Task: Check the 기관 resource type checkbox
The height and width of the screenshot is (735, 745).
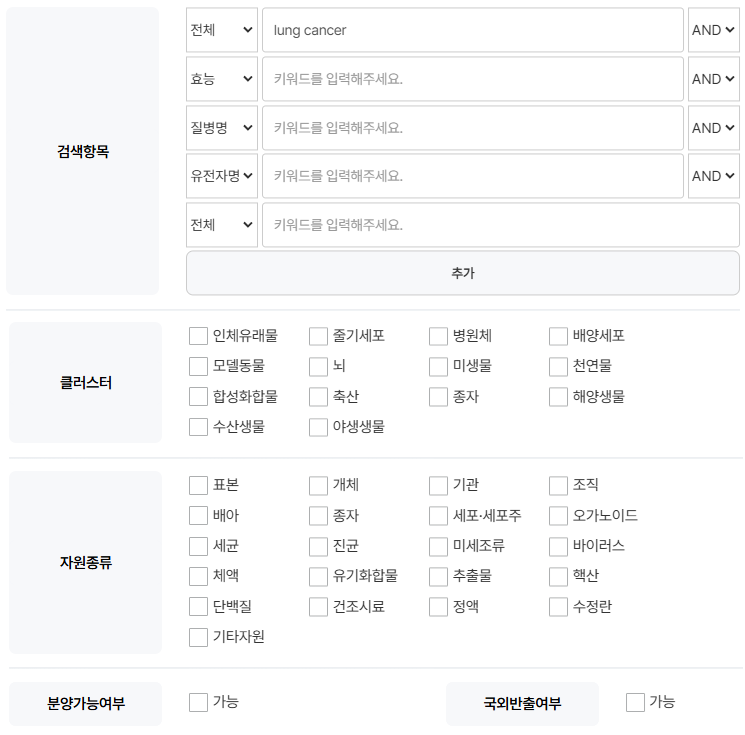Action: [438, 485]
